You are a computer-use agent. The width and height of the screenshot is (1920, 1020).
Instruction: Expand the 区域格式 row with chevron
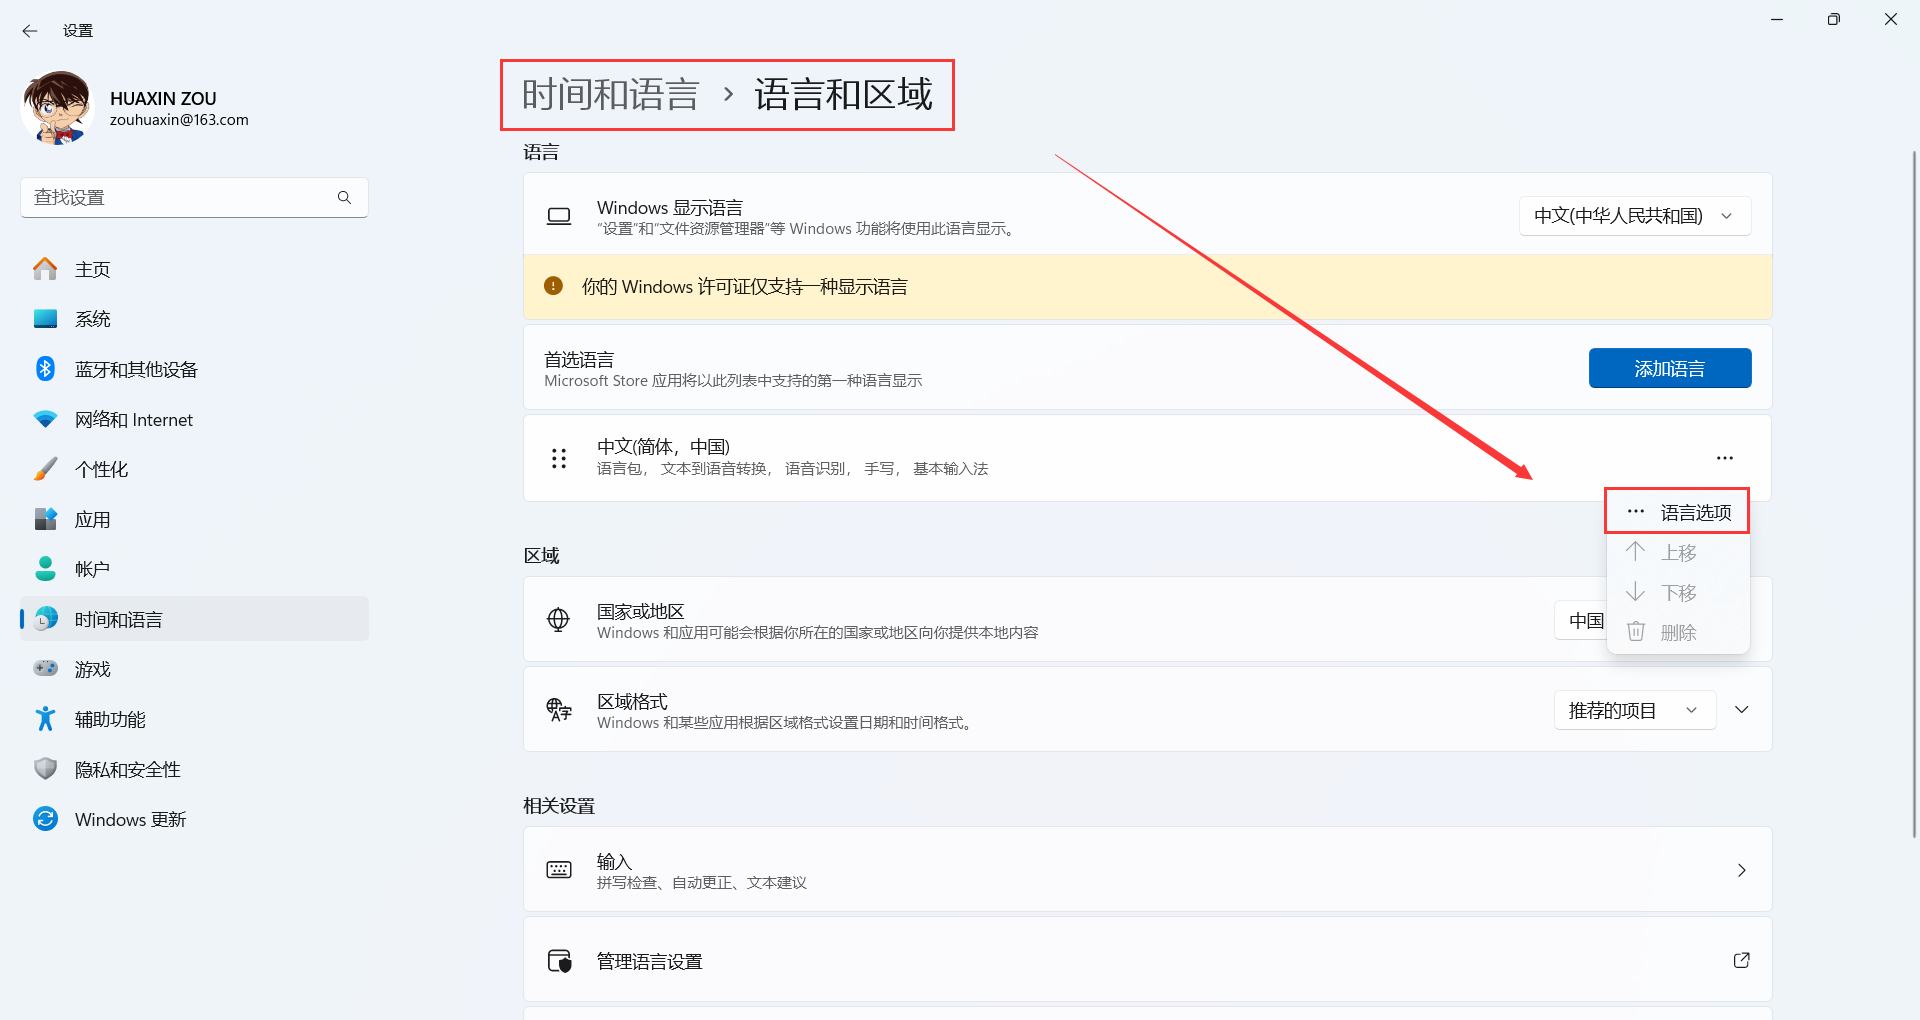click(x=1742, y=710)
